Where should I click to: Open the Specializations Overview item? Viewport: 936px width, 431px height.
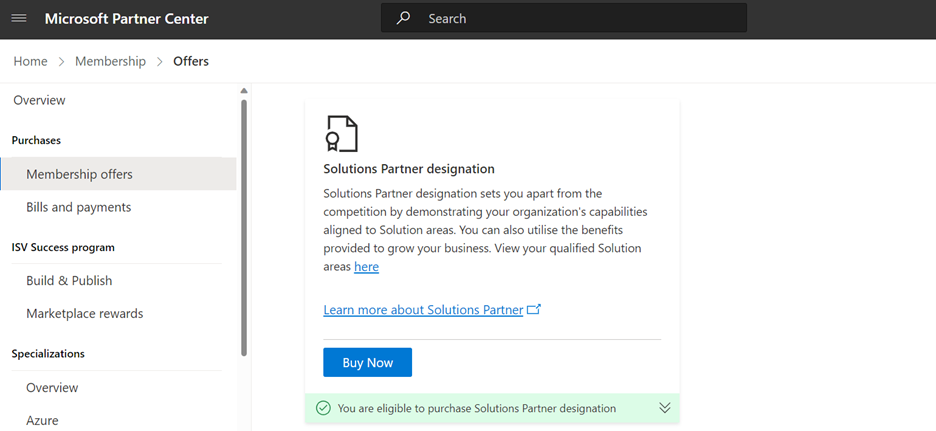52,387
